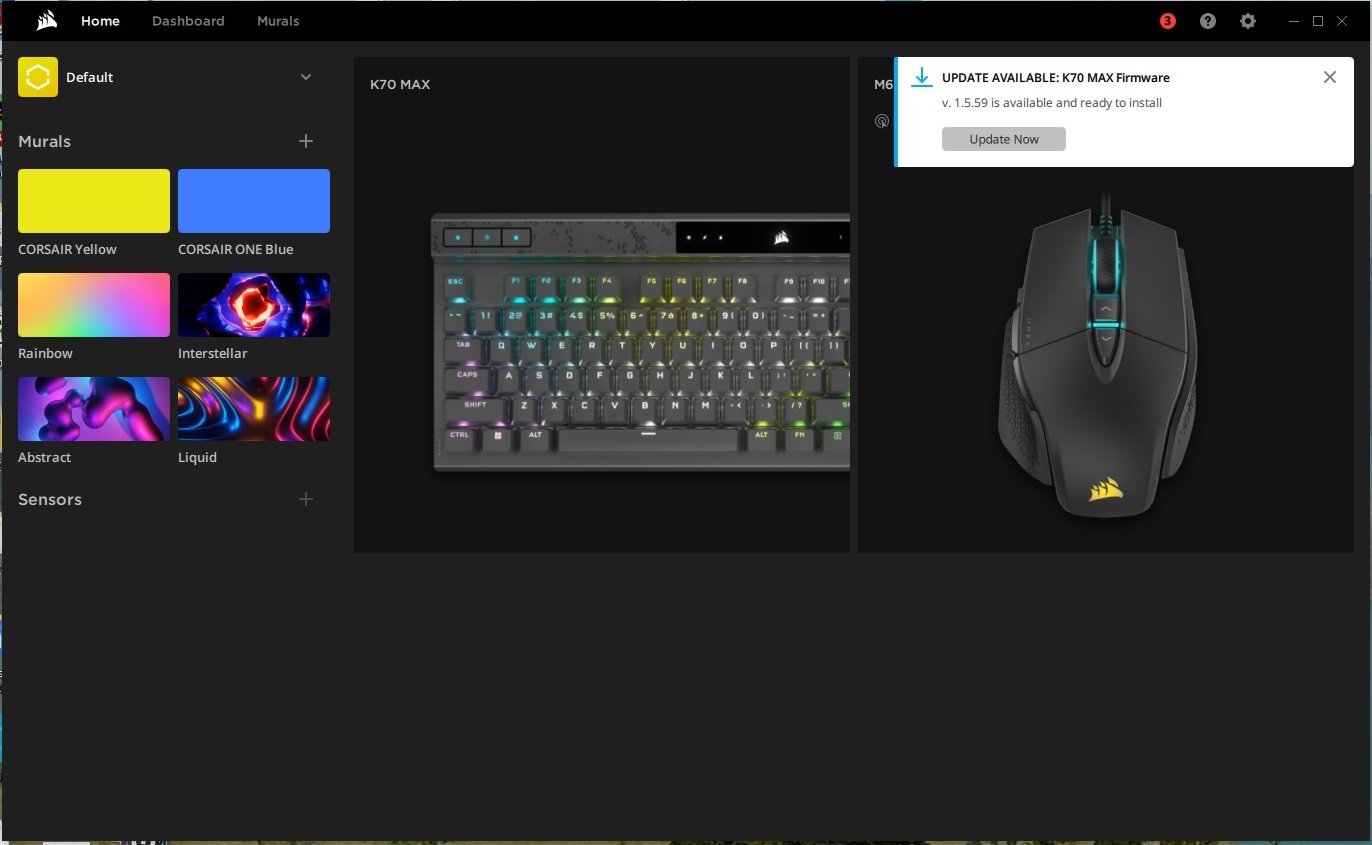The image size is (1372, 845).
Task: Open the help question mark icon
Action: click(x=1208, y=21)
